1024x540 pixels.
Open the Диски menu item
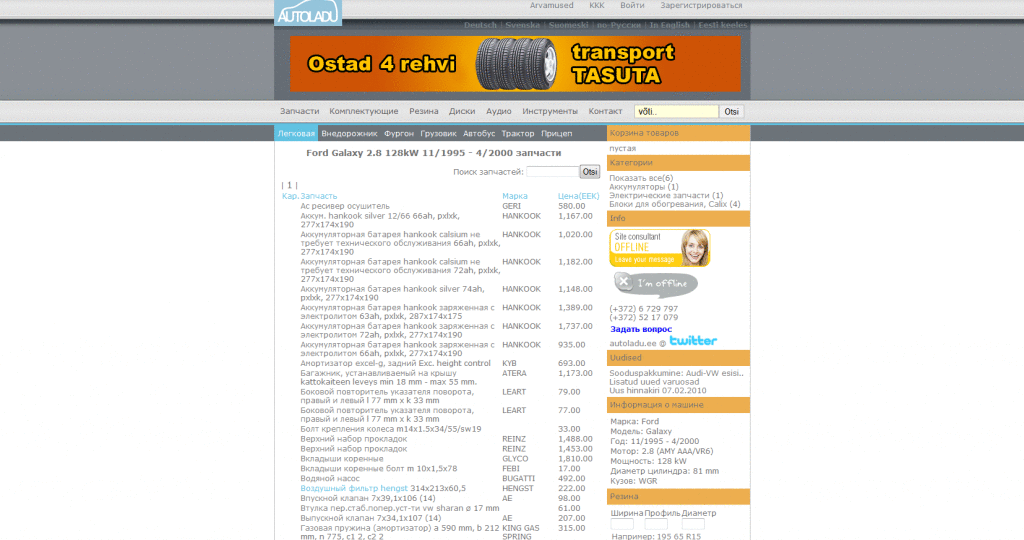(x=462, y=111)
